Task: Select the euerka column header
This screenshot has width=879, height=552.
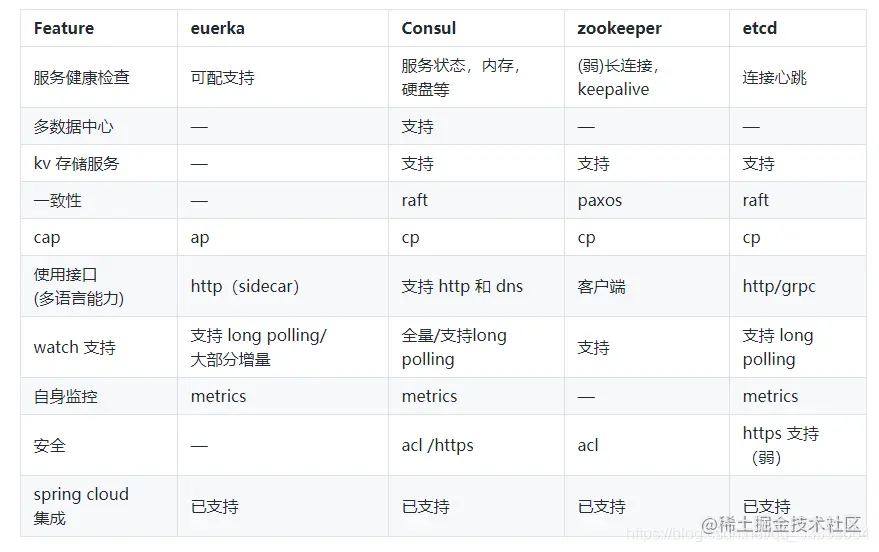Action: tap(217, 28)
